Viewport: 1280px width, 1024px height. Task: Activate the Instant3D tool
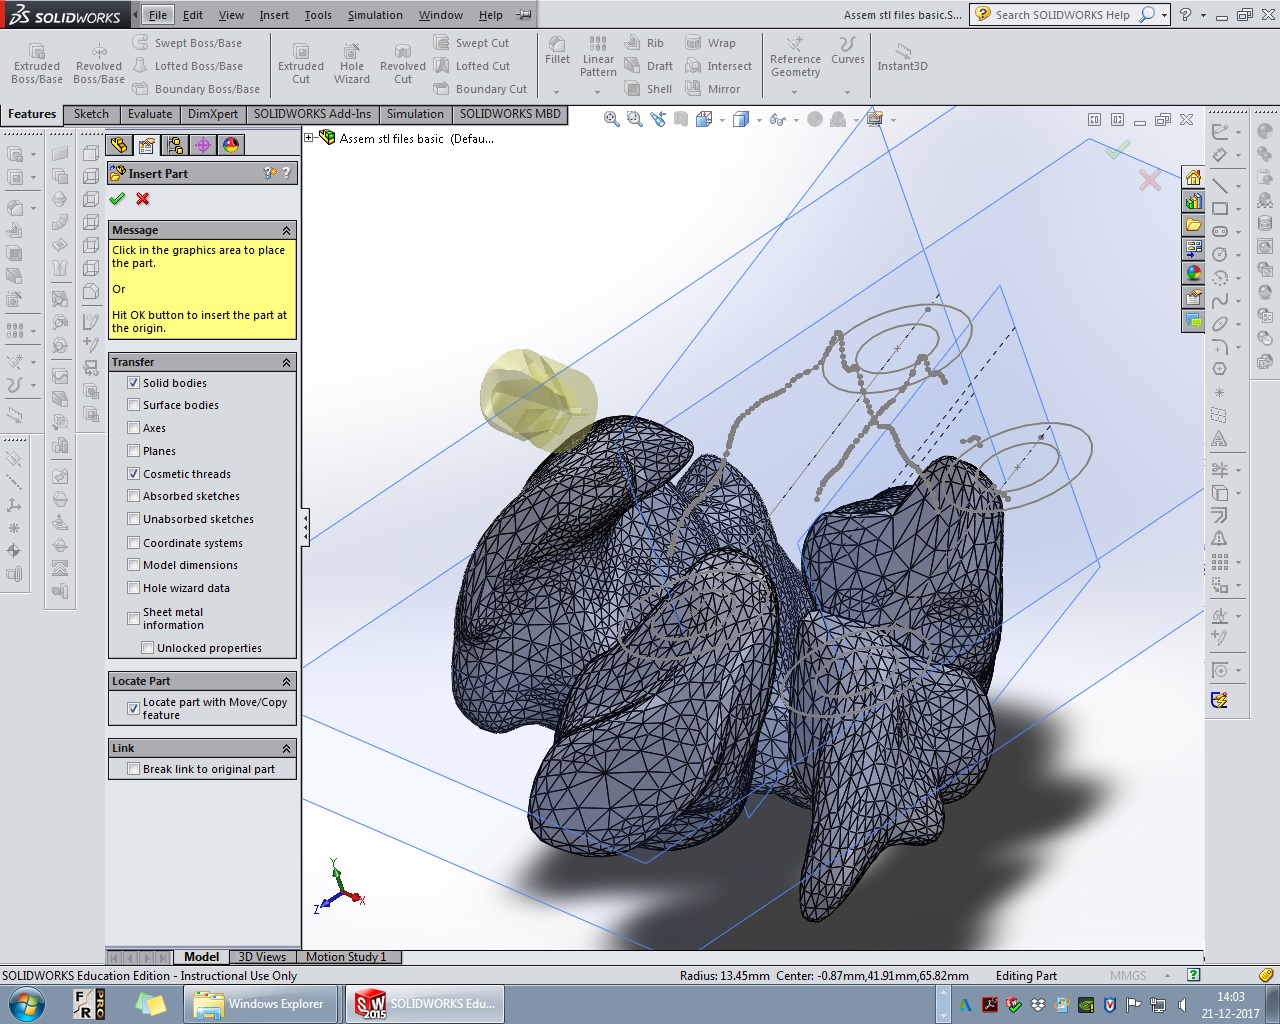click(902, 56)
